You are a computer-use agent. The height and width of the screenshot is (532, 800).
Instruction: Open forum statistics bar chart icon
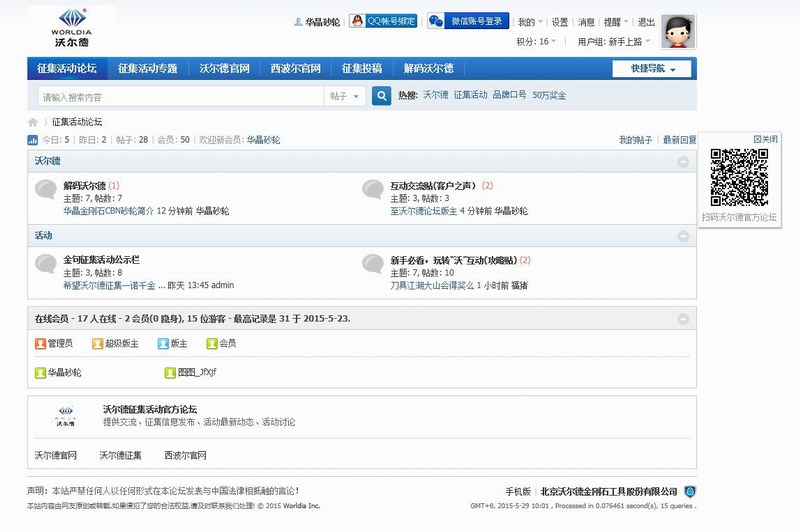33,140
